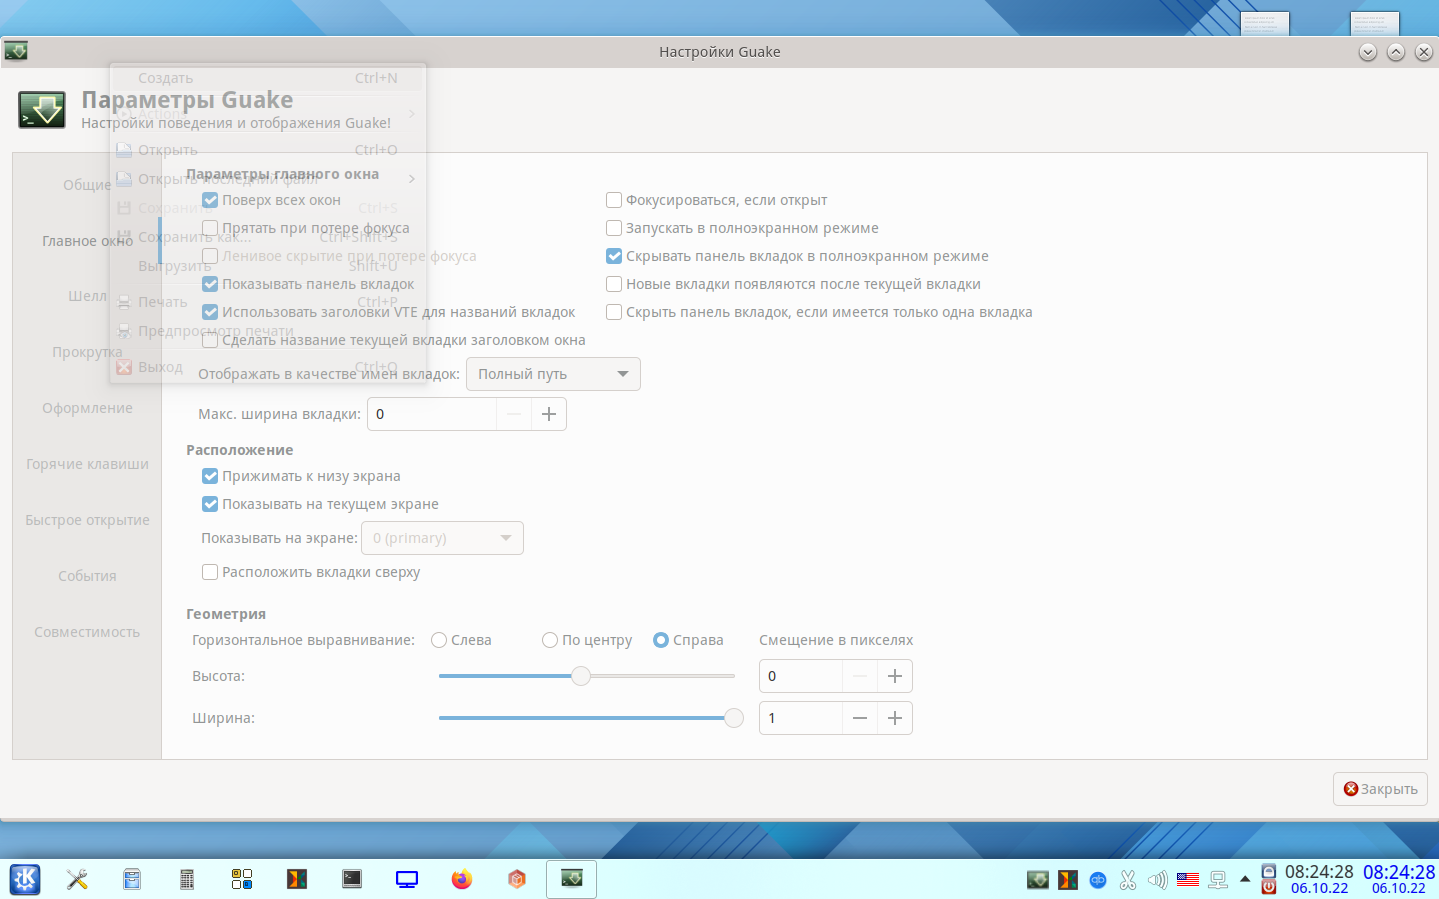Focus the 'Ширина' pixel offset field
Viewport: 1439px width, 899px height.
pos(801,718)
